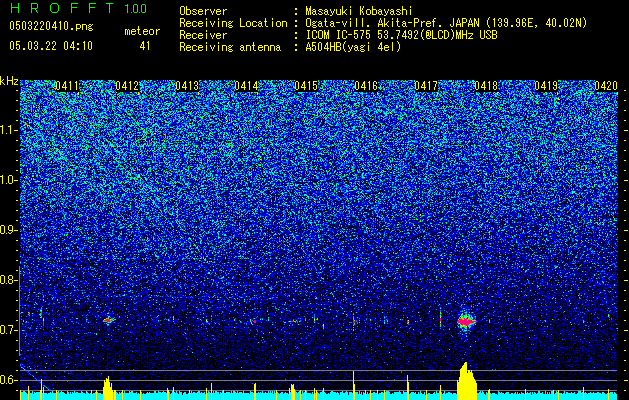This screenshot has width=629, height=400.
Task: Click the 0418 time marker
Action: (486, 86)
